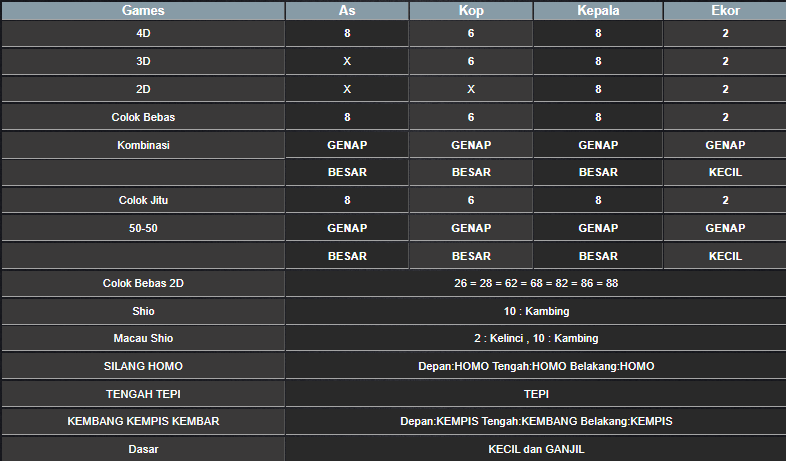Select the Dasar row label
786x461 pixels.
coord(143,449)
